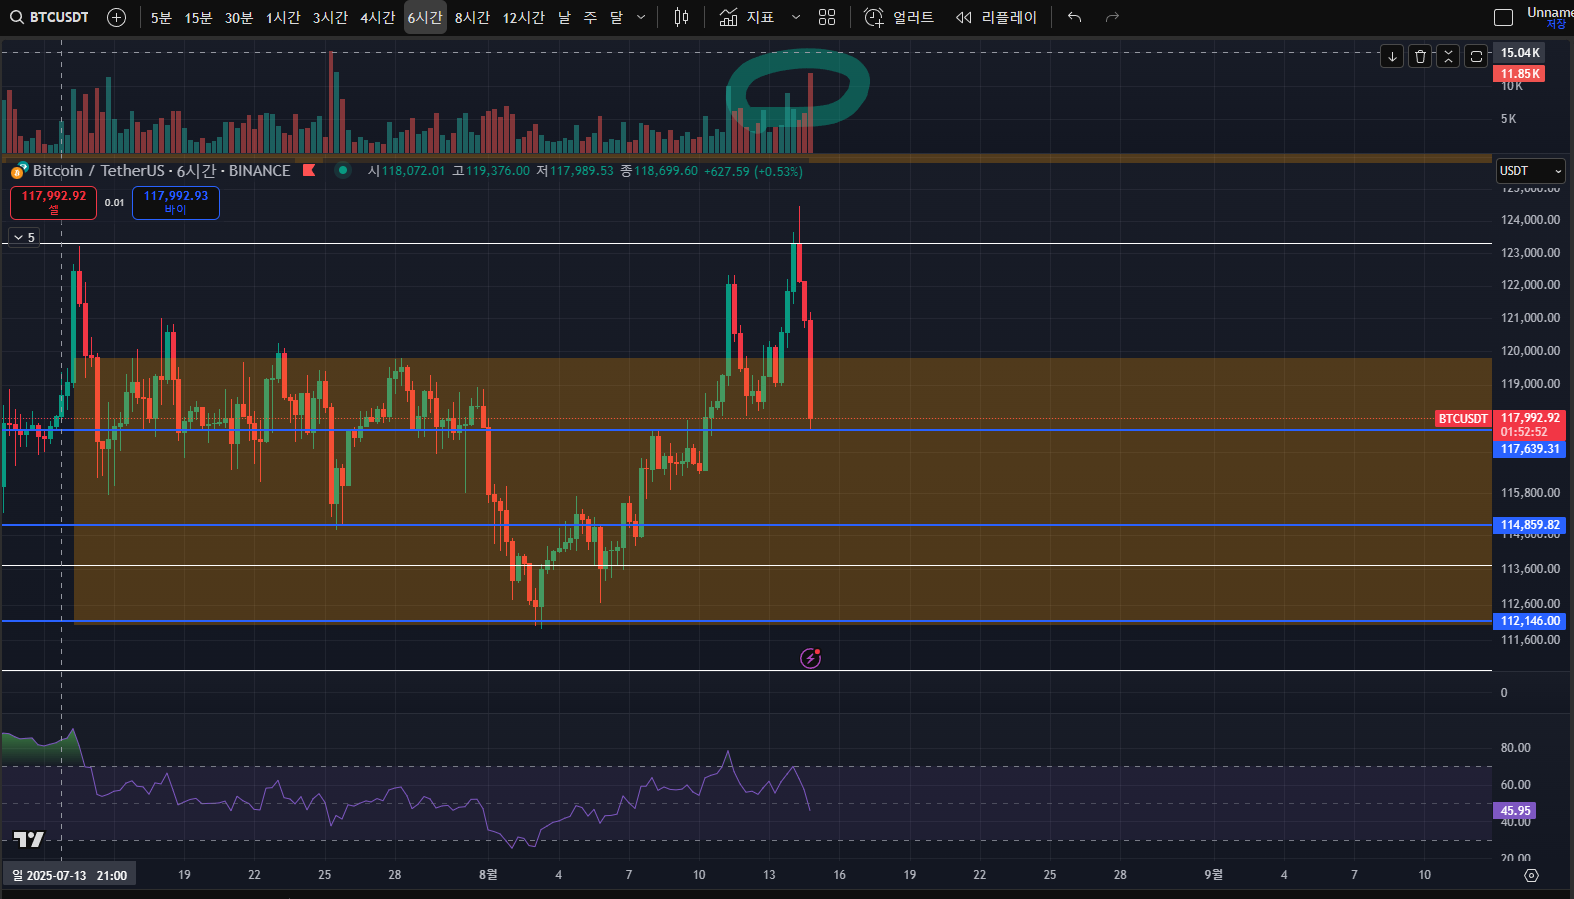Delete the volume pane with trash icon
The height and width of the screenshot is (899, 1574).
1420,56
